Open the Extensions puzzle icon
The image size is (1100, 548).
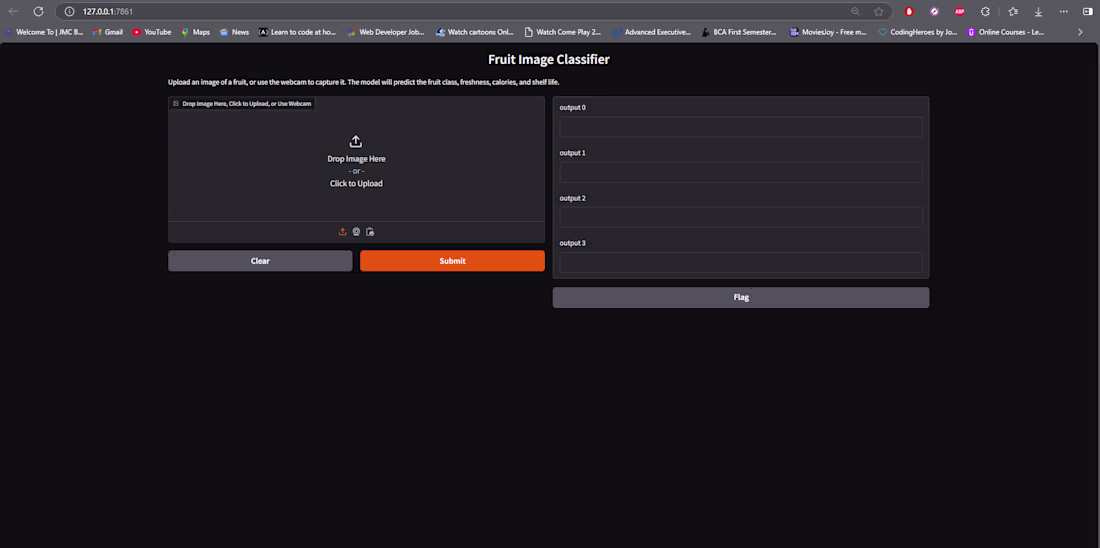tap(985, 11)
